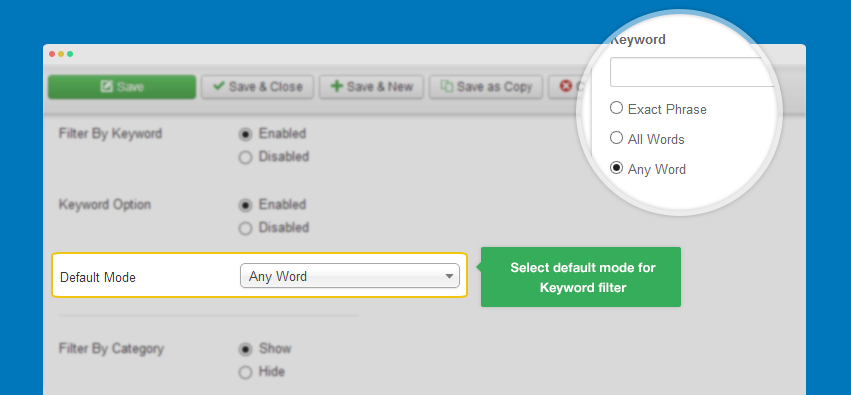The height and width of the screenshot is (395, 851).
Task: Select Disabled for Keyword Option
Action: tap(245, 228)
